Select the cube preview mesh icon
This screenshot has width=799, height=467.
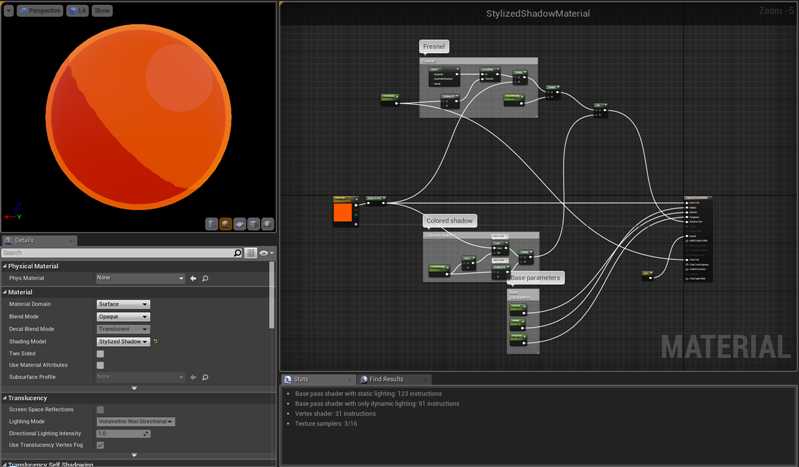tap(253, 224)
